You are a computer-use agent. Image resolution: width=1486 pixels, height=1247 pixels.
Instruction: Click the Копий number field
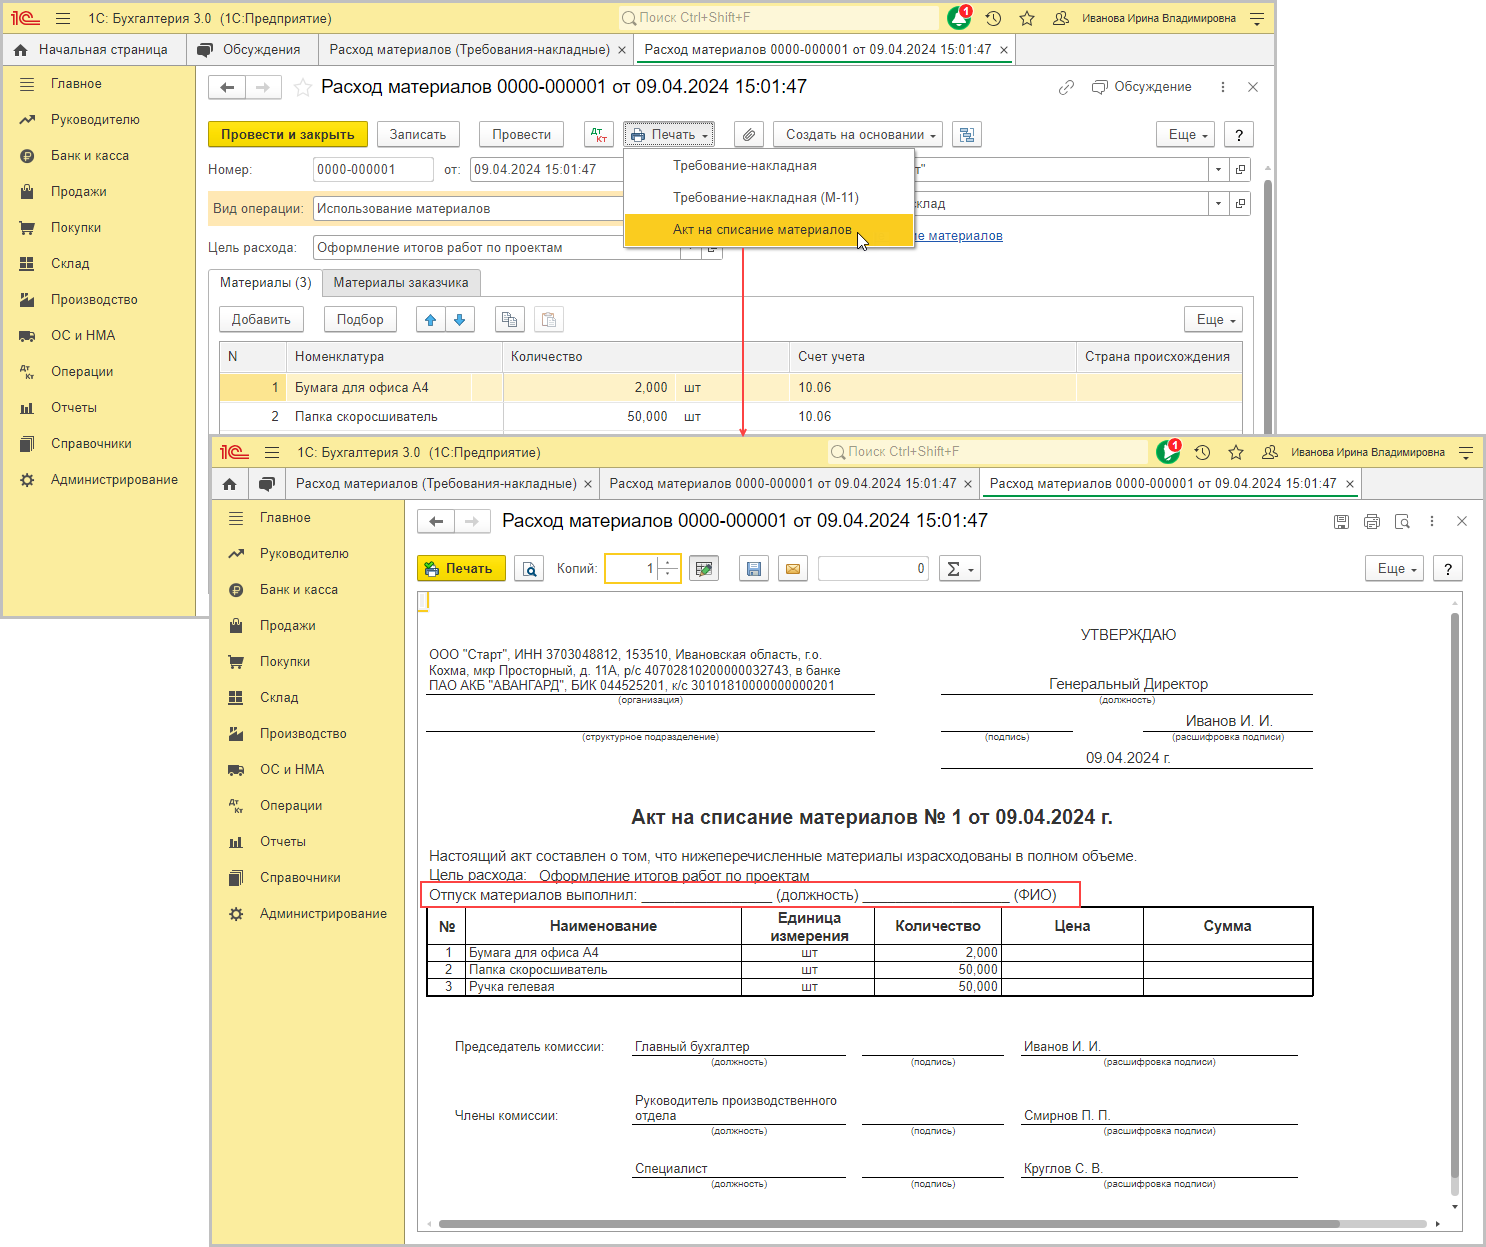click(x=632, y=568)
